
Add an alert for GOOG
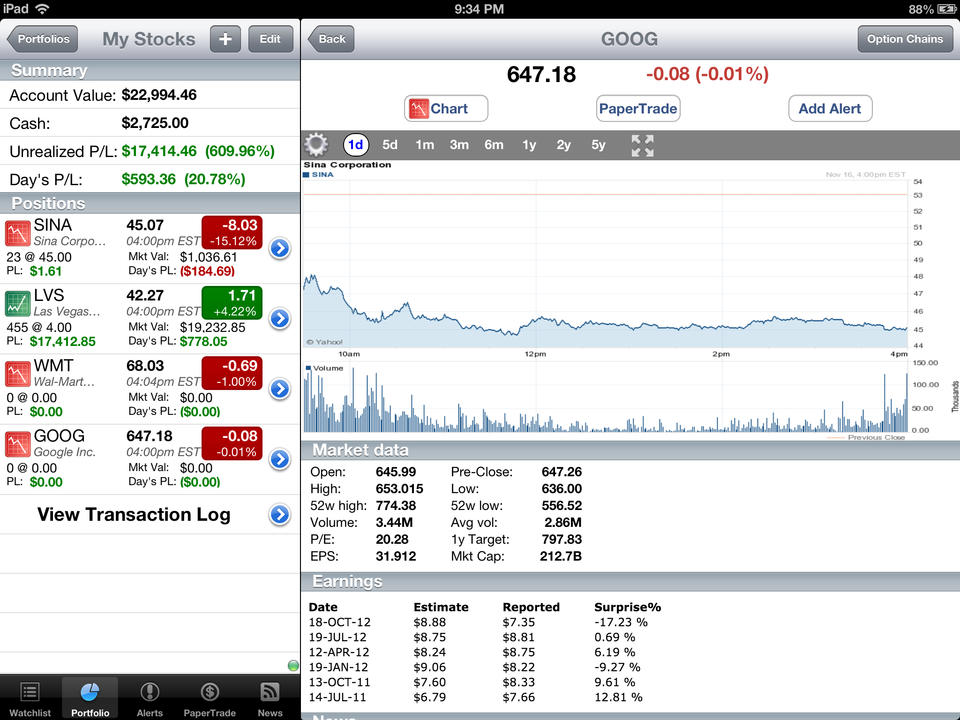pyautogui.click(x=830, y=108)
